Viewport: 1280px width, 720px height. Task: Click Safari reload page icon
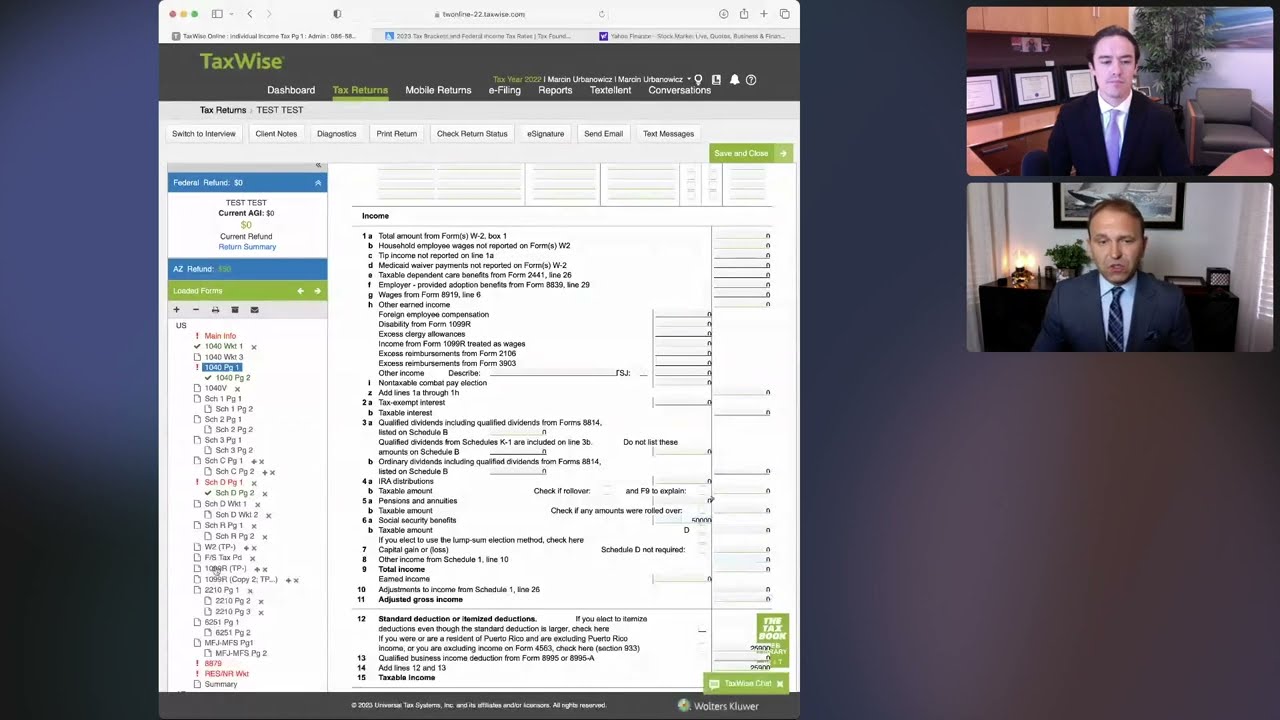click(x=601, y=14)
